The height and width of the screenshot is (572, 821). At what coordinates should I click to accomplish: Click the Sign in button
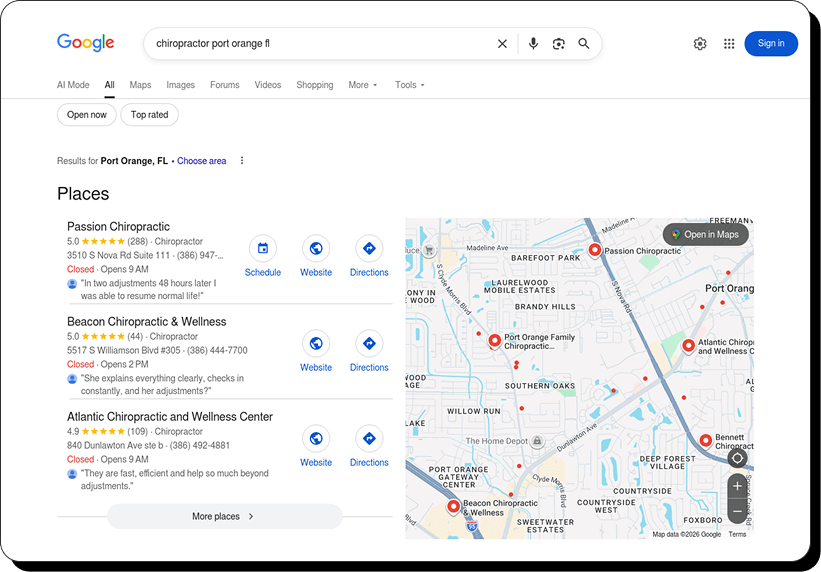pos(771,43)
